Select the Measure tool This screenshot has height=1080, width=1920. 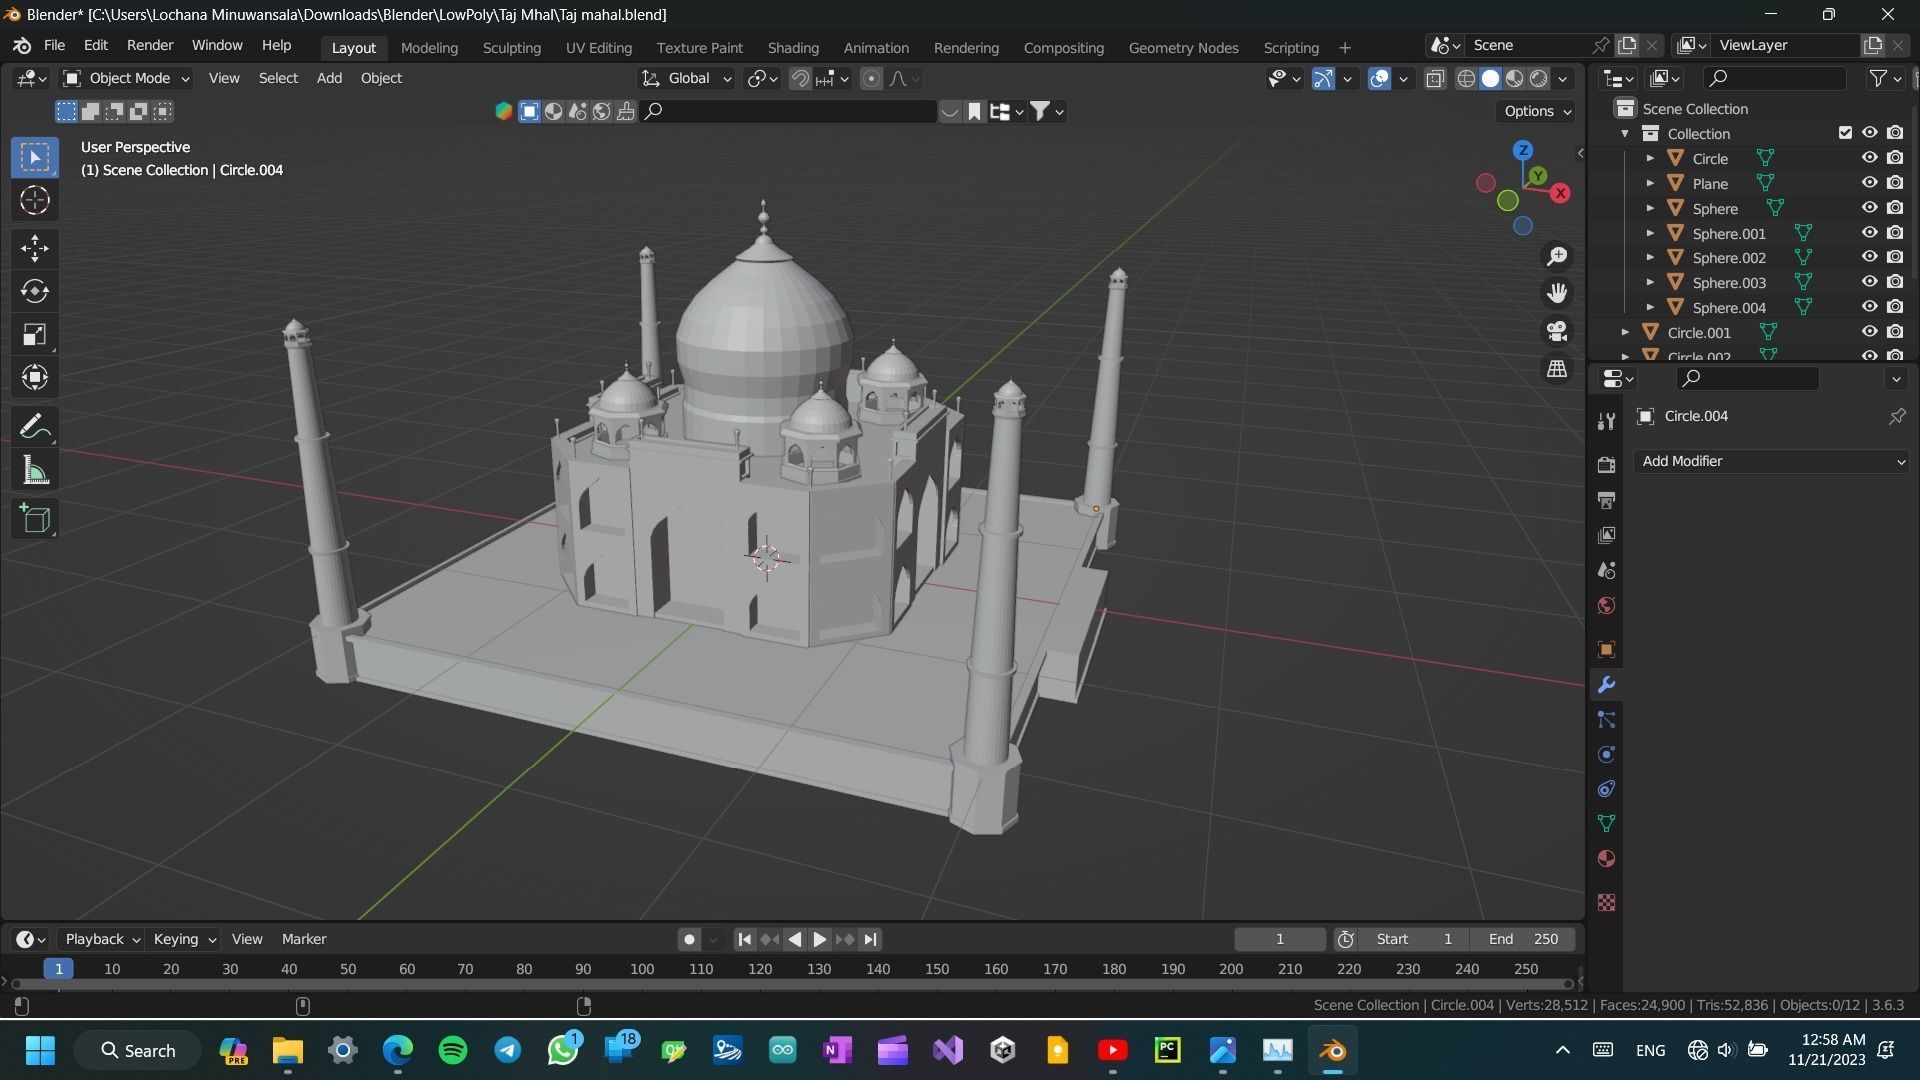35,470
